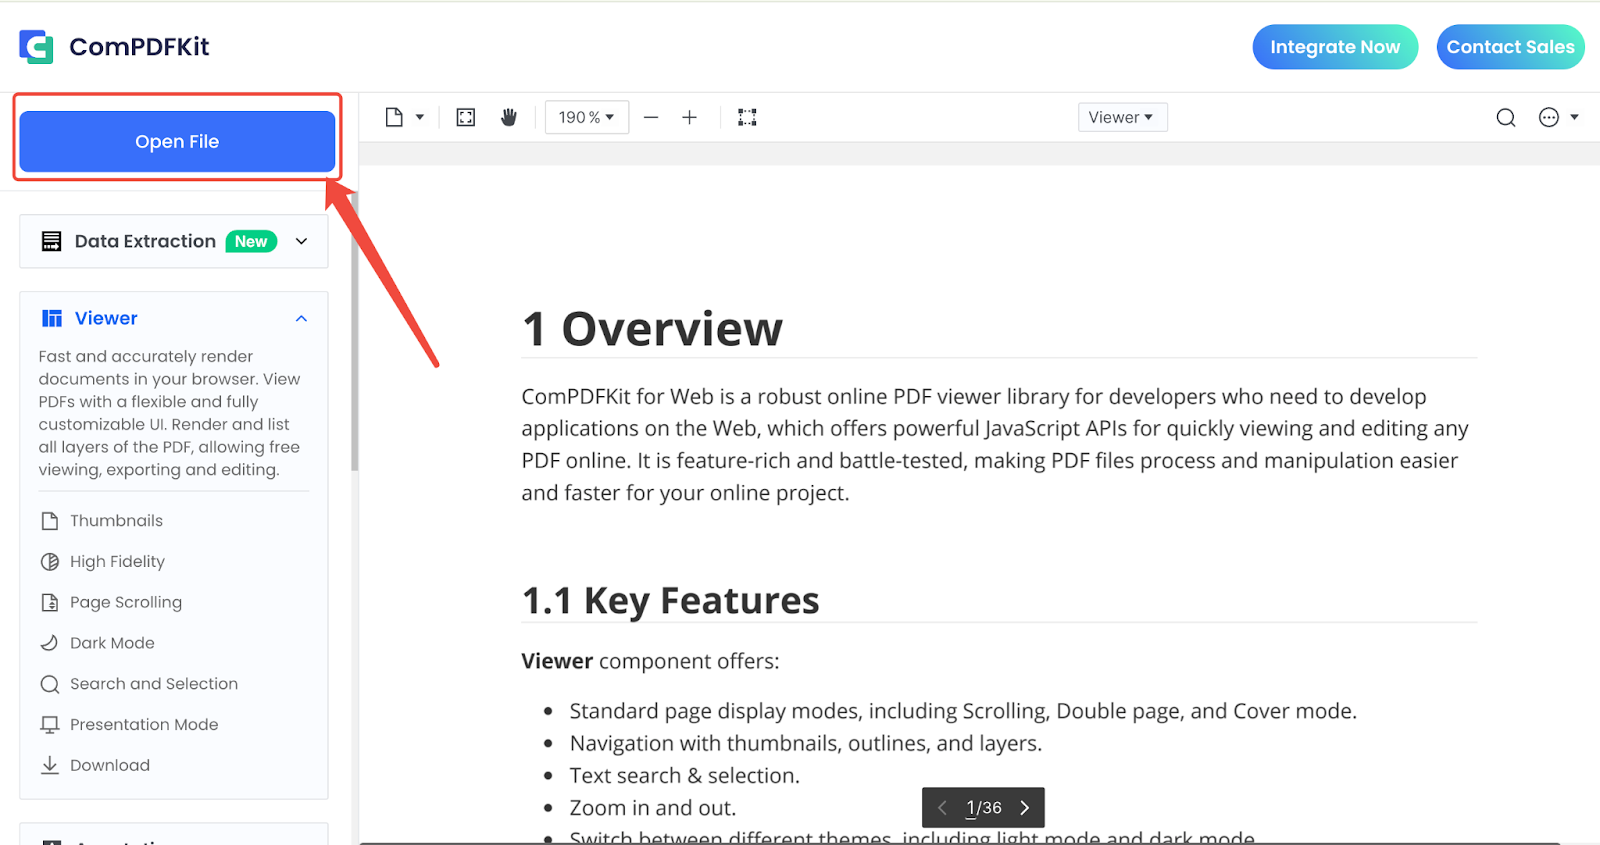Click 'Viewer component offers:' text

pyautogui.click(x=650, y=661)
